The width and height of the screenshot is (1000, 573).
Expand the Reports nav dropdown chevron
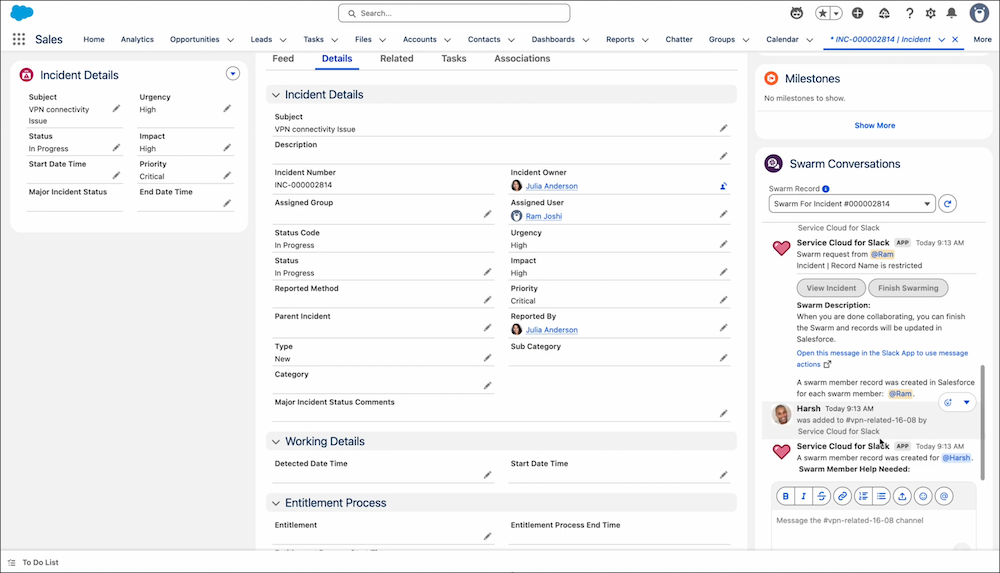645,40
